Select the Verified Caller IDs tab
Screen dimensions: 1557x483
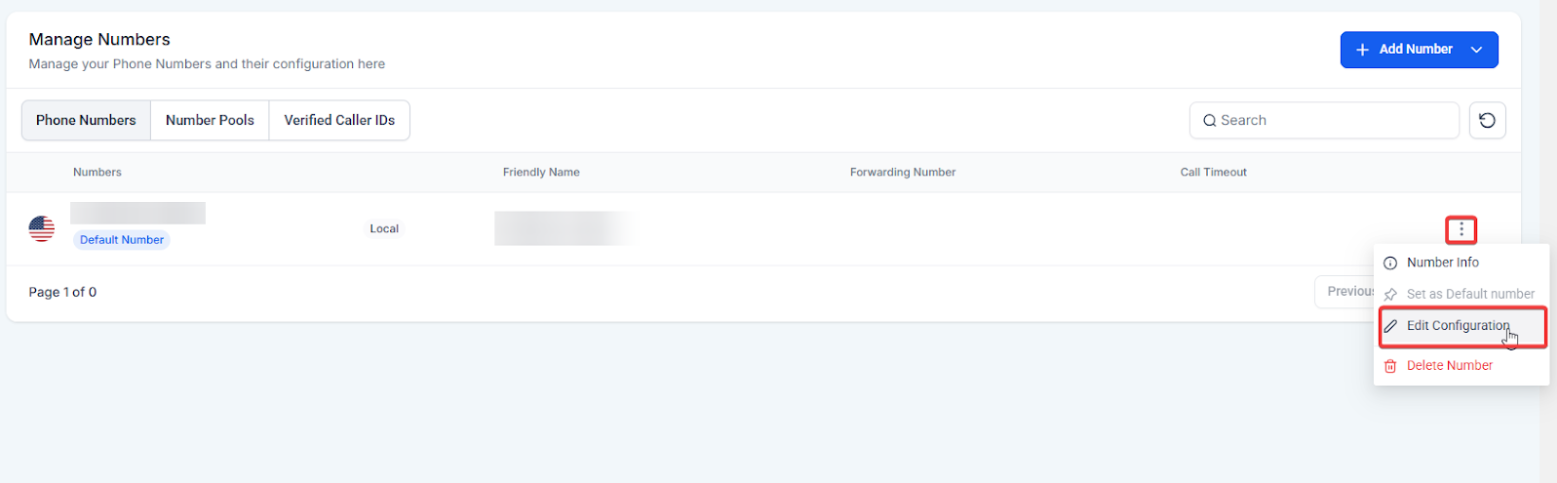pyautogui.click(x=339, y=120)
